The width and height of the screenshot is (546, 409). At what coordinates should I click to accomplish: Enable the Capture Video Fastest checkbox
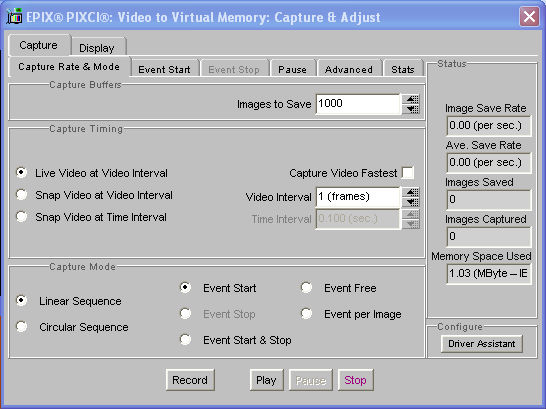coord(408,173)
